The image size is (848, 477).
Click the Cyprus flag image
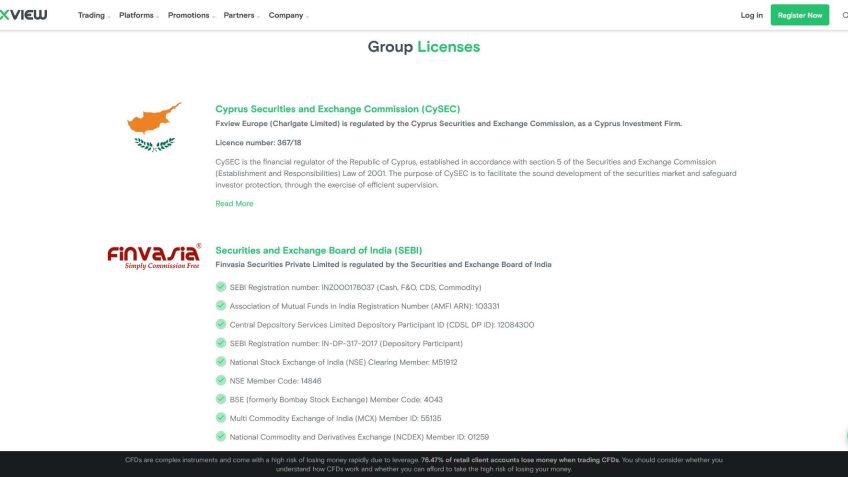(154, 126)
